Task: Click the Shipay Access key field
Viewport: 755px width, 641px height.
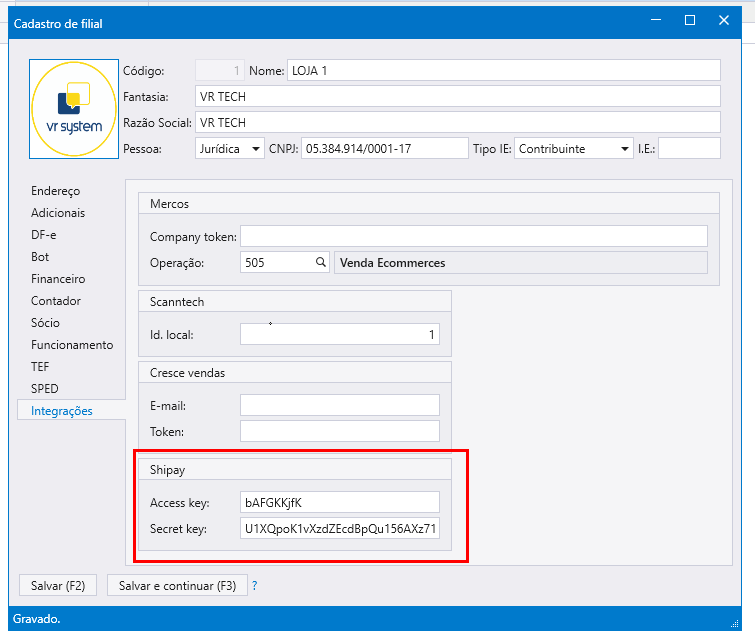Action: pyautogui.click(x=339, y=502)
